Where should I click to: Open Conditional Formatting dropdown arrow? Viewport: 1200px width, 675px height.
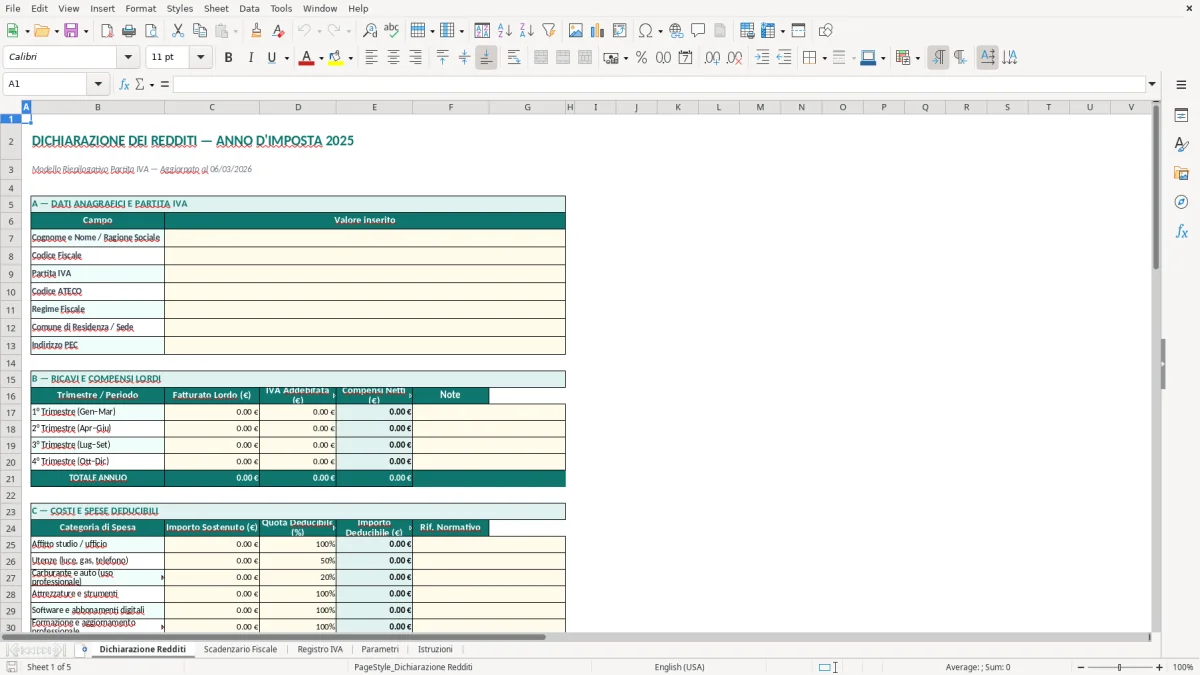(x=917, y=58)
